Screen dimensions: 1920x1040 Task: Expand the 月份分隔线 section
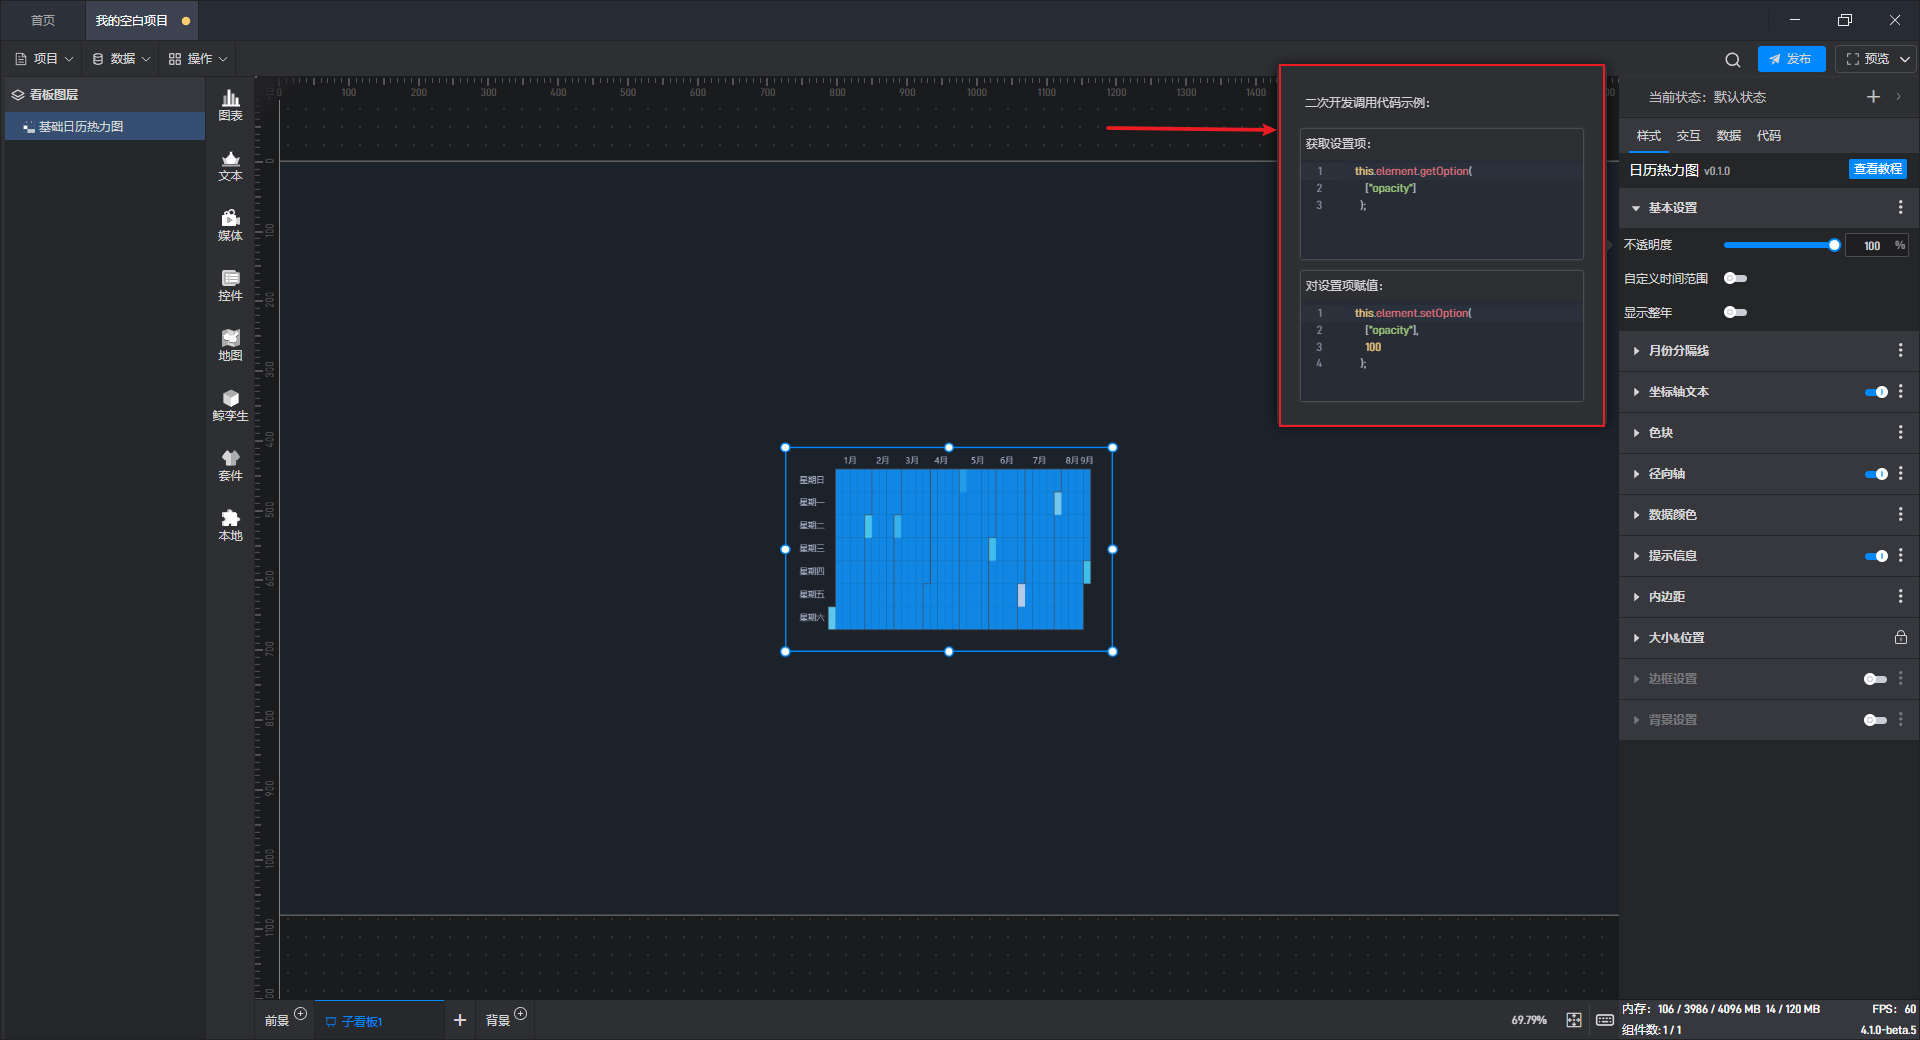click(x=1678, y=351)
